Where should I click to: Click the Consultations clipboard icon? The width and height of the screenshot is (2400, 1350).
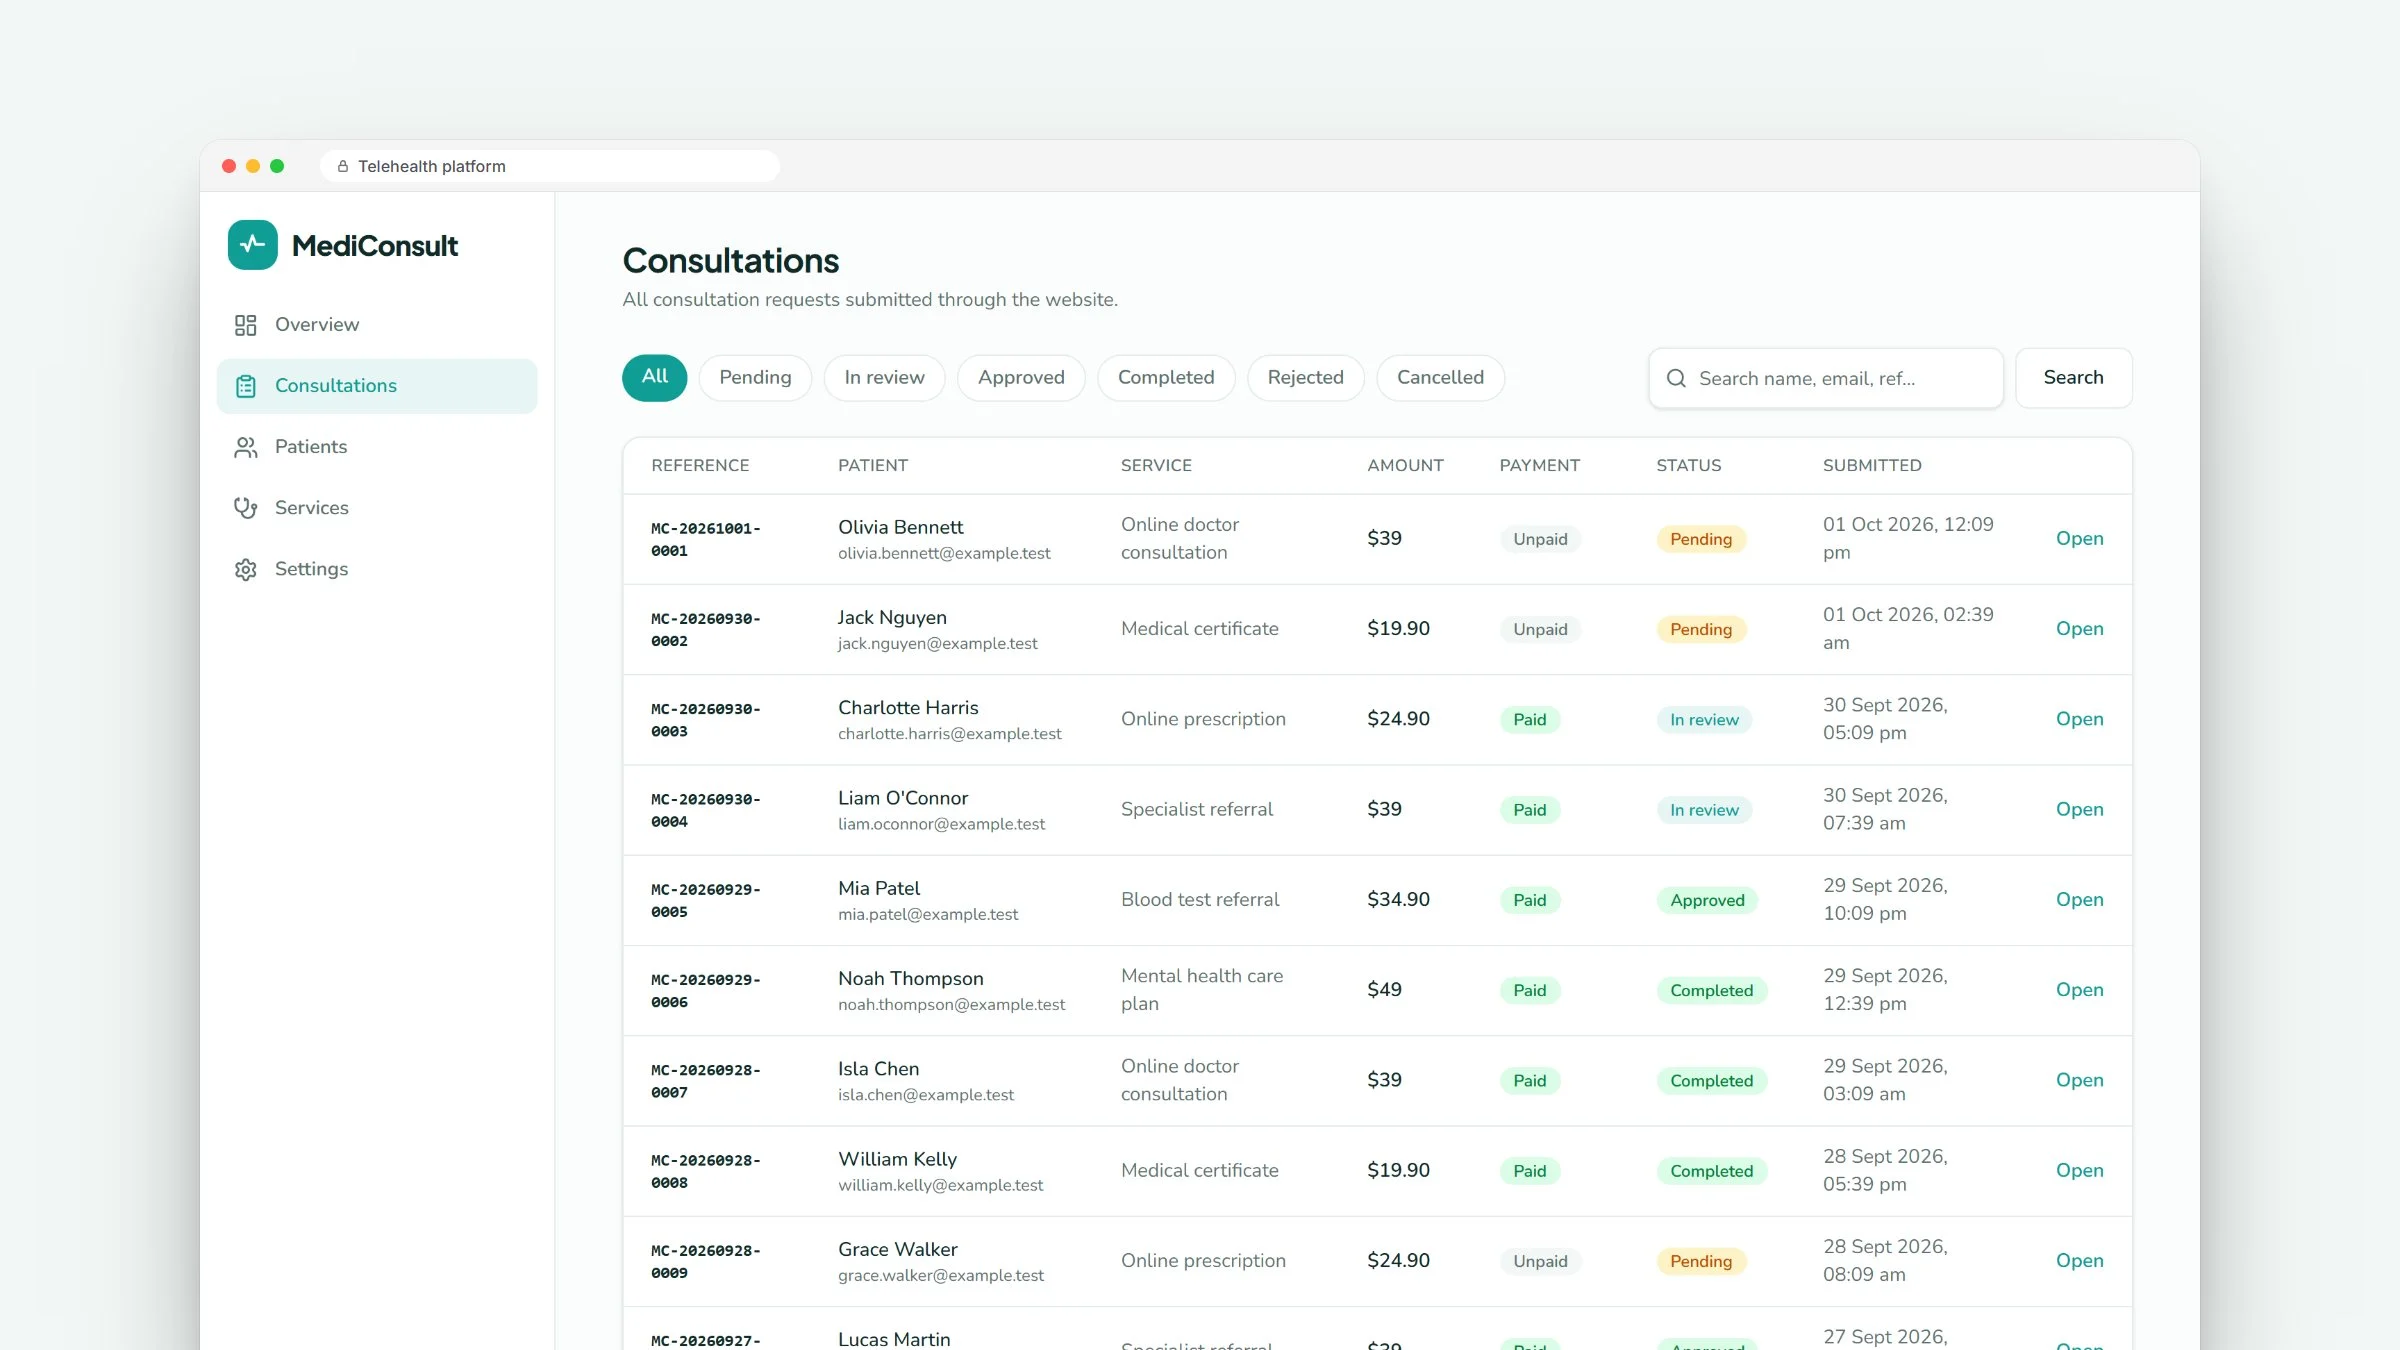pyautogui.click(x=245, y=386)
